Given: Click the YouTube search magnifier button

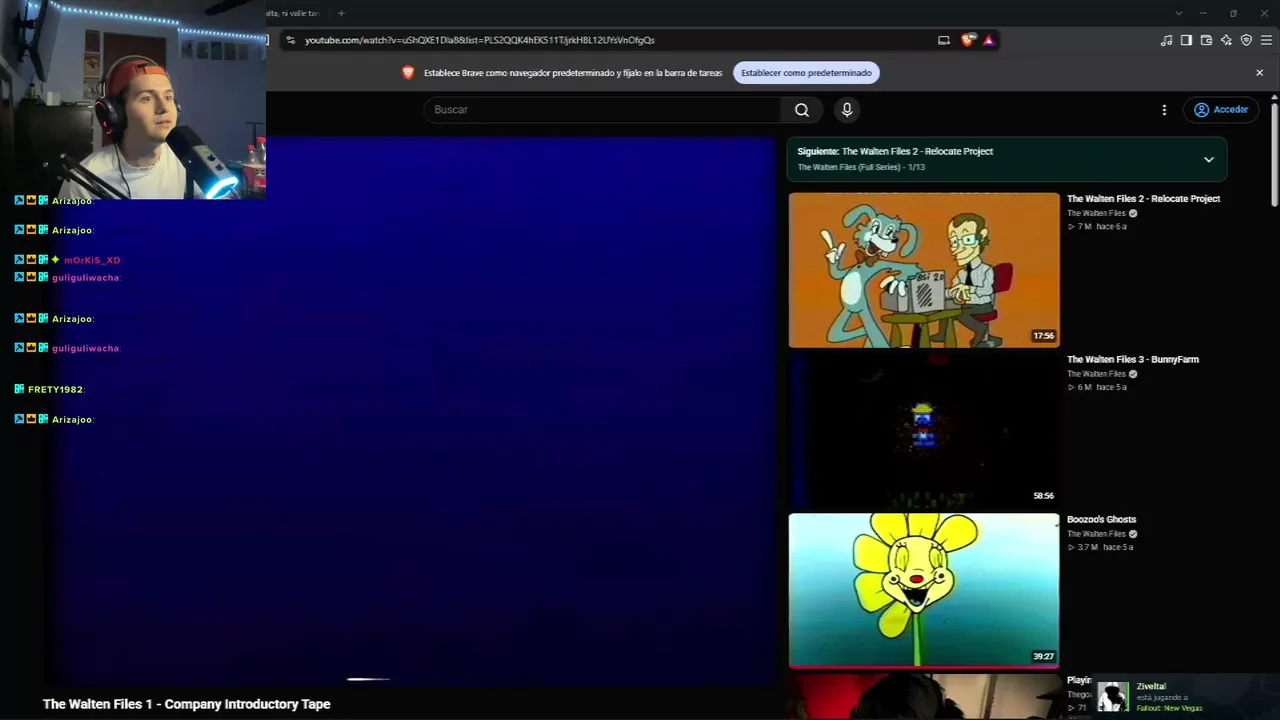Looking at the screenshot, I should 802,110.
